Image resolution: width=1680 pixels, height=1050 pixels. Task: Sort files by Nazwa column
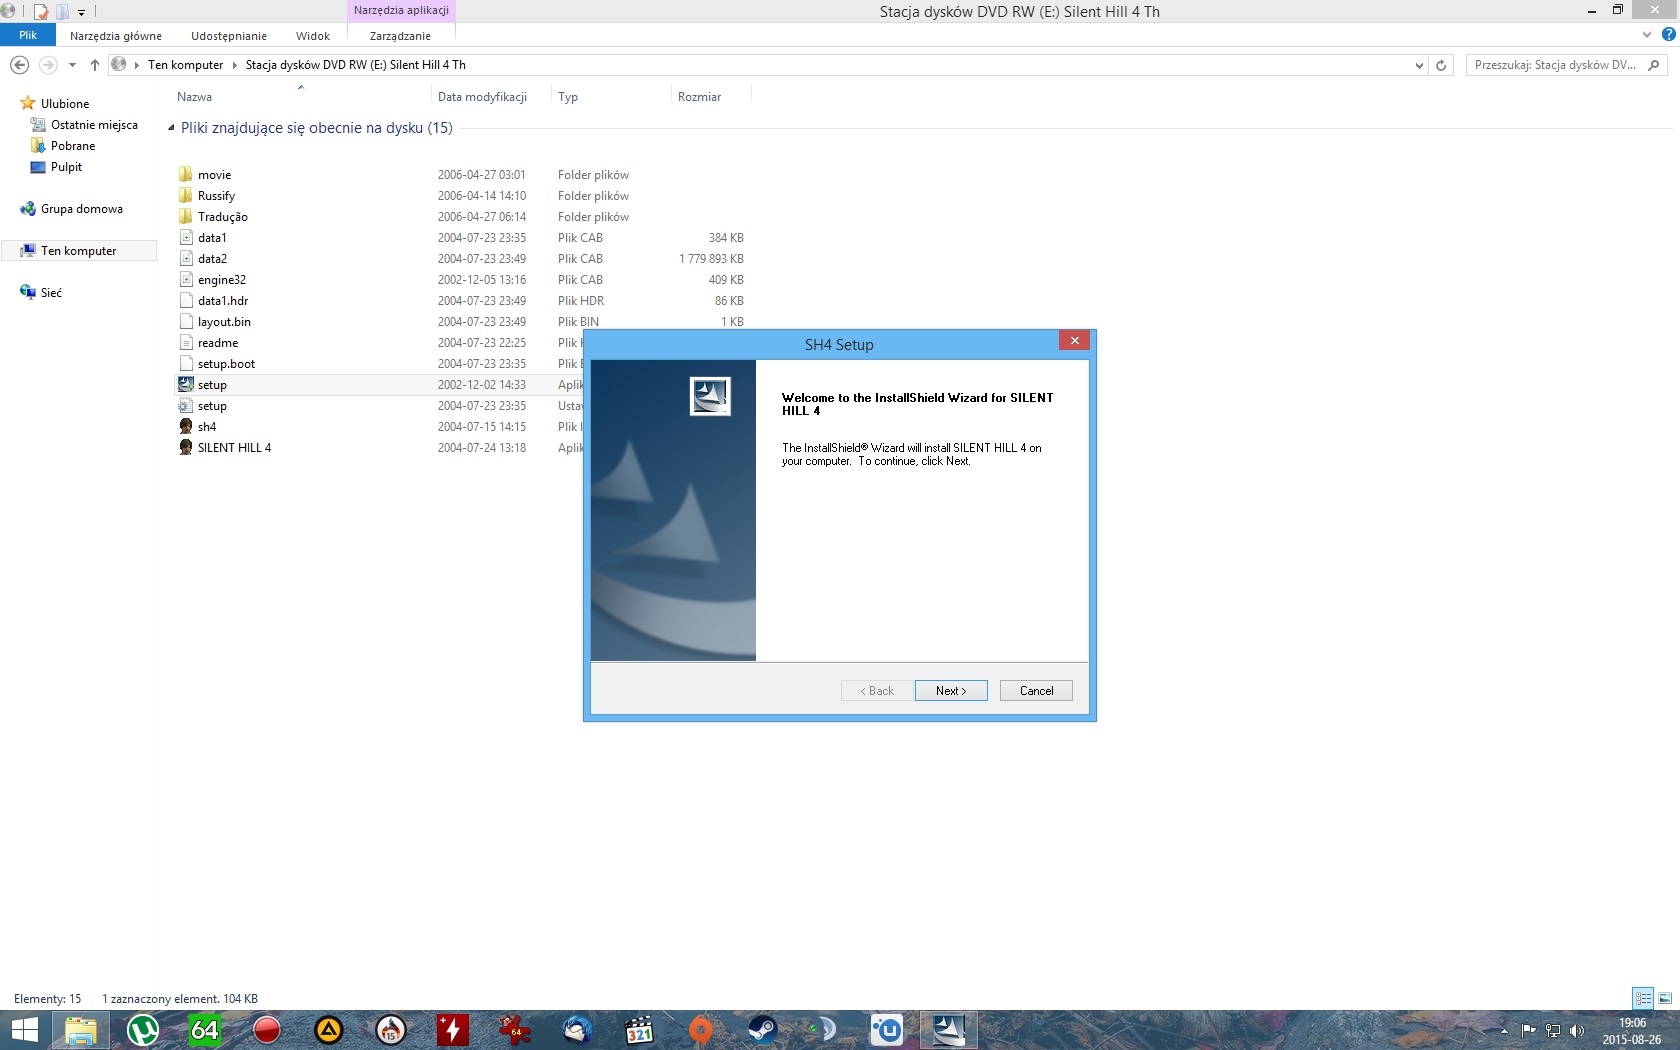click(194, 97)
